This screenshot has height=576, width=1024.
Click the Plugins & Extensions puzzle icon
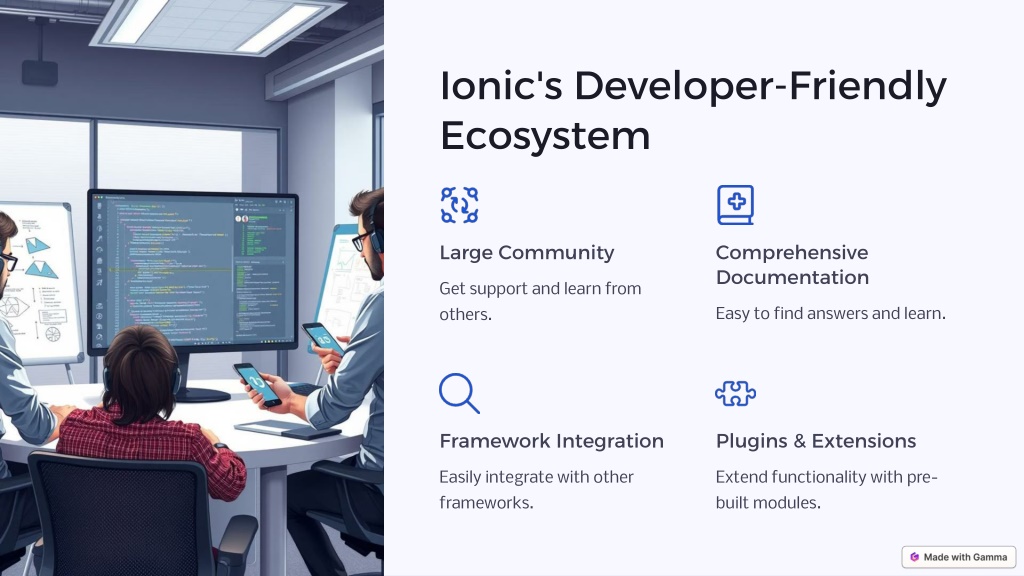(x=735, y=394)
